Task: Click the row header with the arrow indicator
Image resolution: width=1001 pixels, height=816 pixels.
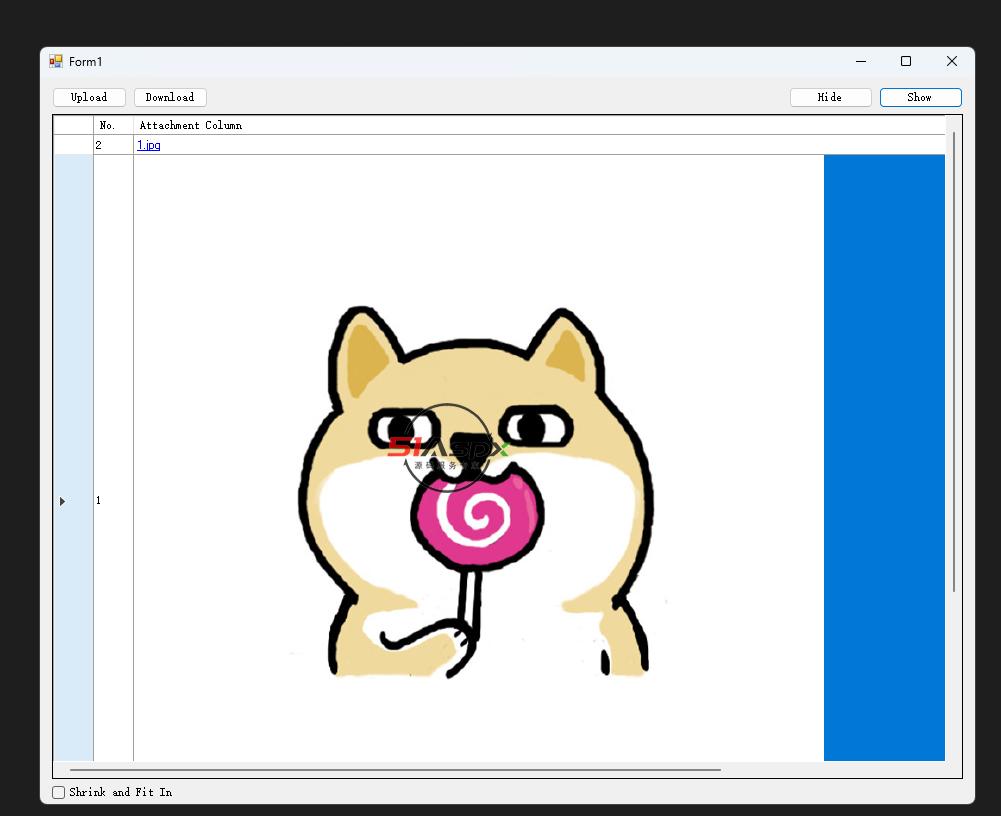Action: point(73,500)
